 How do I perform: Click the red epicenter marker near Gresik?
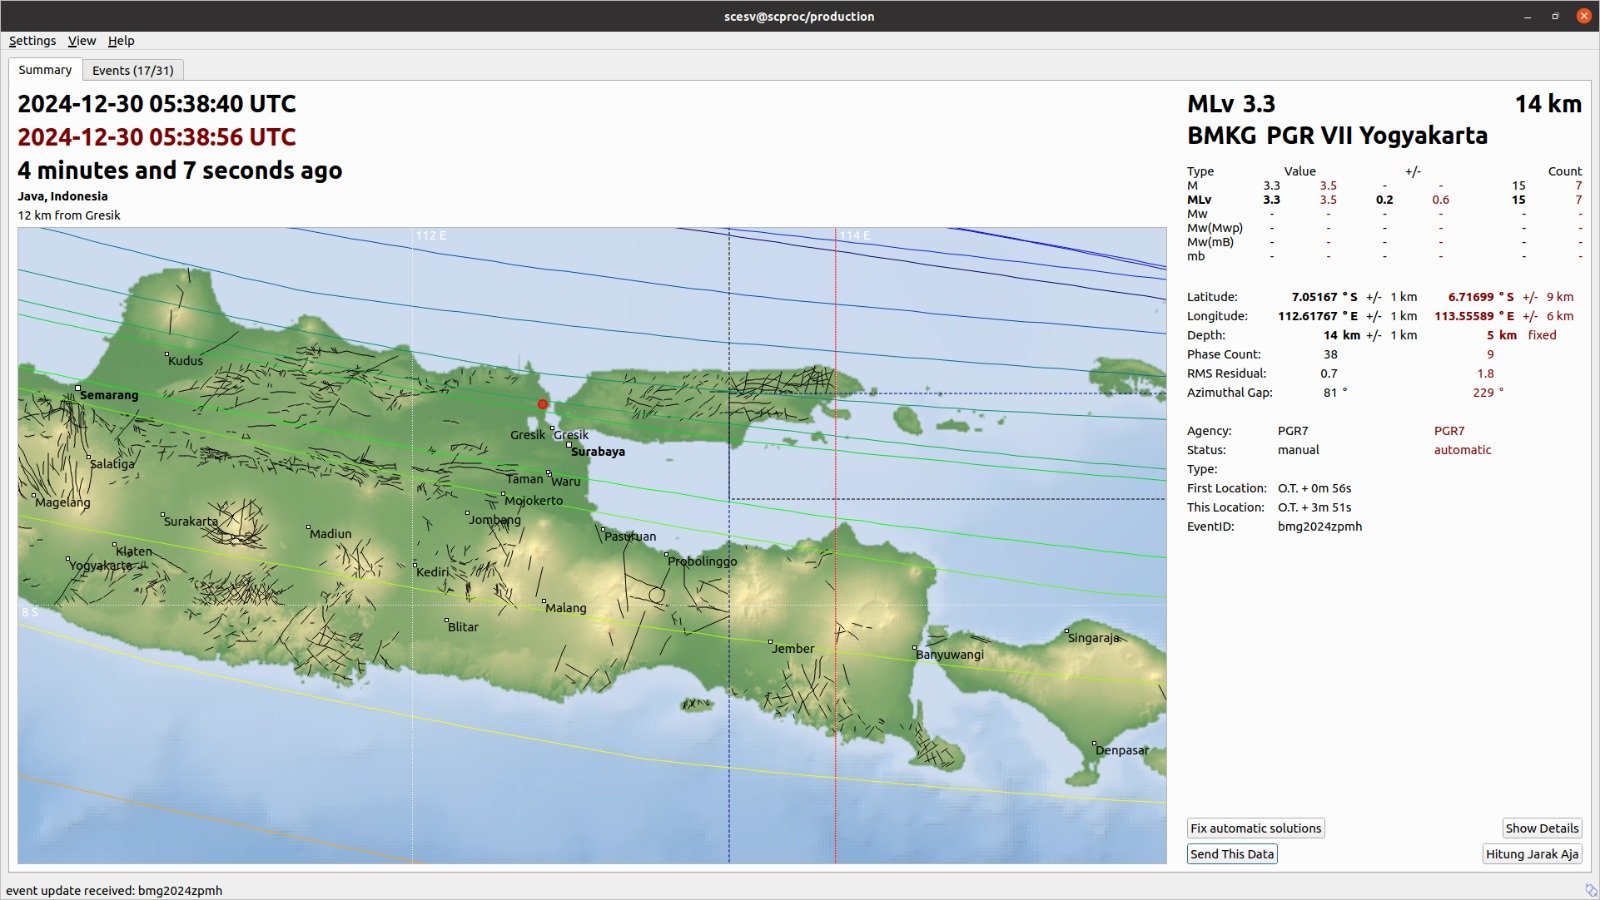[543, 404]
